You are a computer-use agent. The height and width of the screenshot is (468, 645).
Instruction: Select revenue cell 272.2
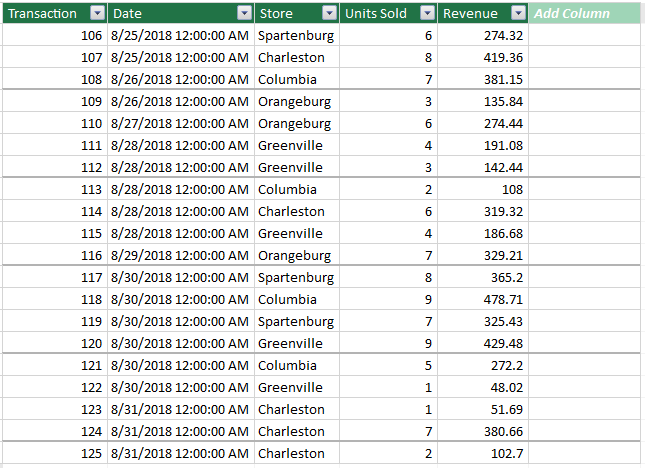point(483,365)
